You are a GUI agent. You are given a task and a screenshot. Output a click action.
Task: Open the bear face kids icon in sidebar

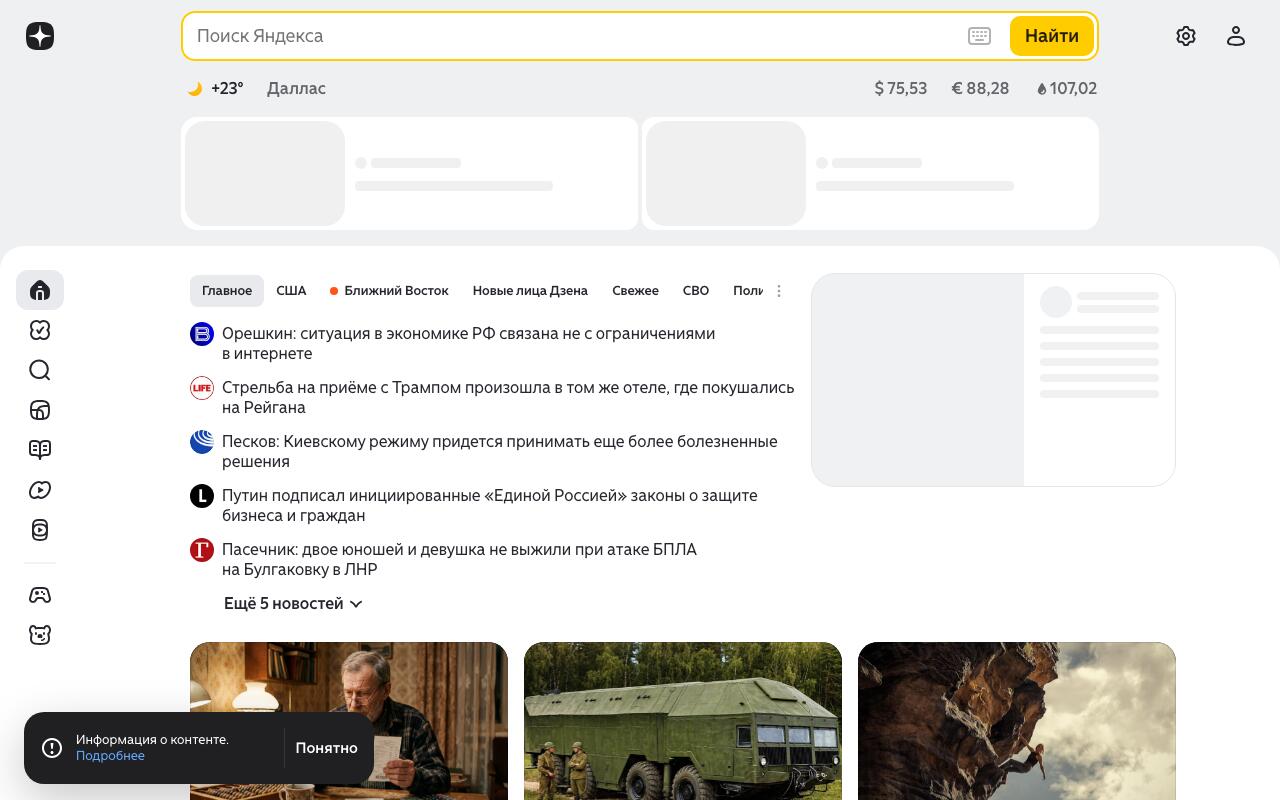pyautogui.click(x=40, y=635)
